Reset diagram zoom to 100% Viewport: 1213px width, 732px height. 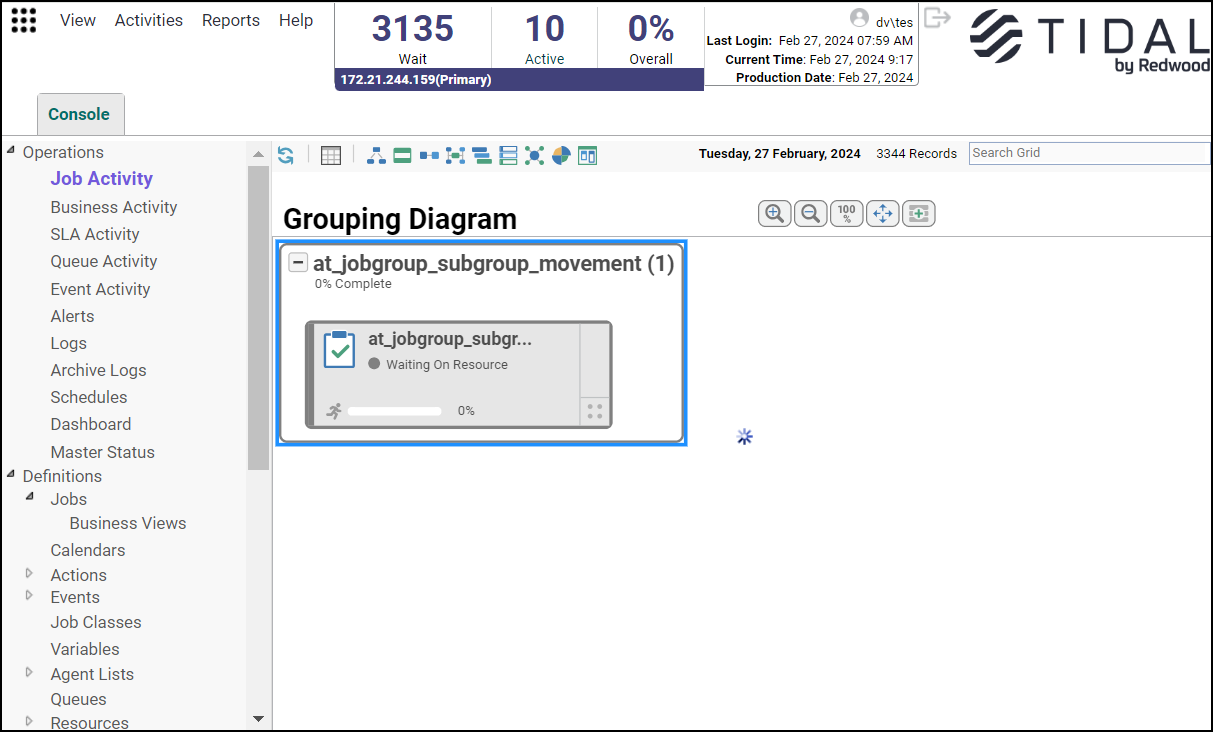846,213
